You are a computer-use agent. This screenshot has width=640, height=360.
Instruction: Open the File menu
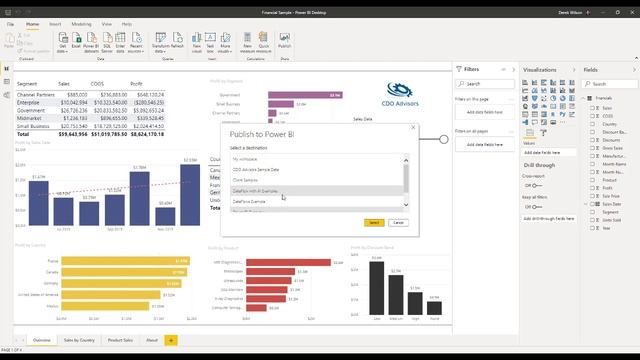10,24
